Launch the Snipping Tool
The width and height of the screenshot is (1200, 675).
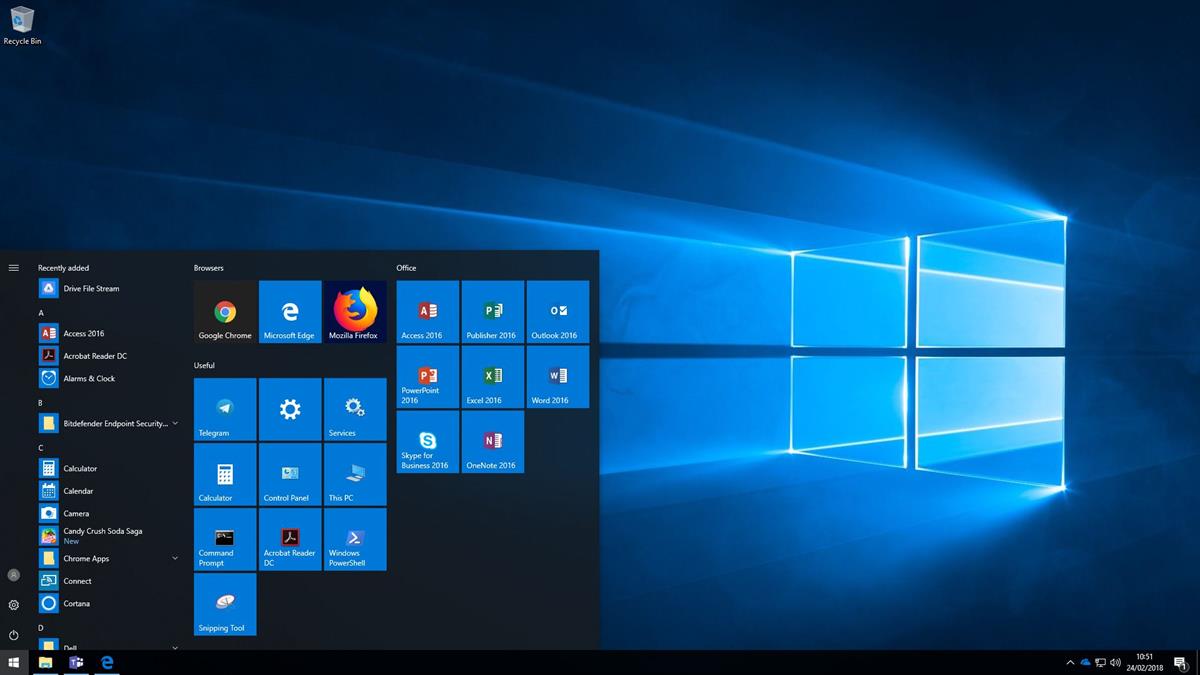[x=224, y=604]
